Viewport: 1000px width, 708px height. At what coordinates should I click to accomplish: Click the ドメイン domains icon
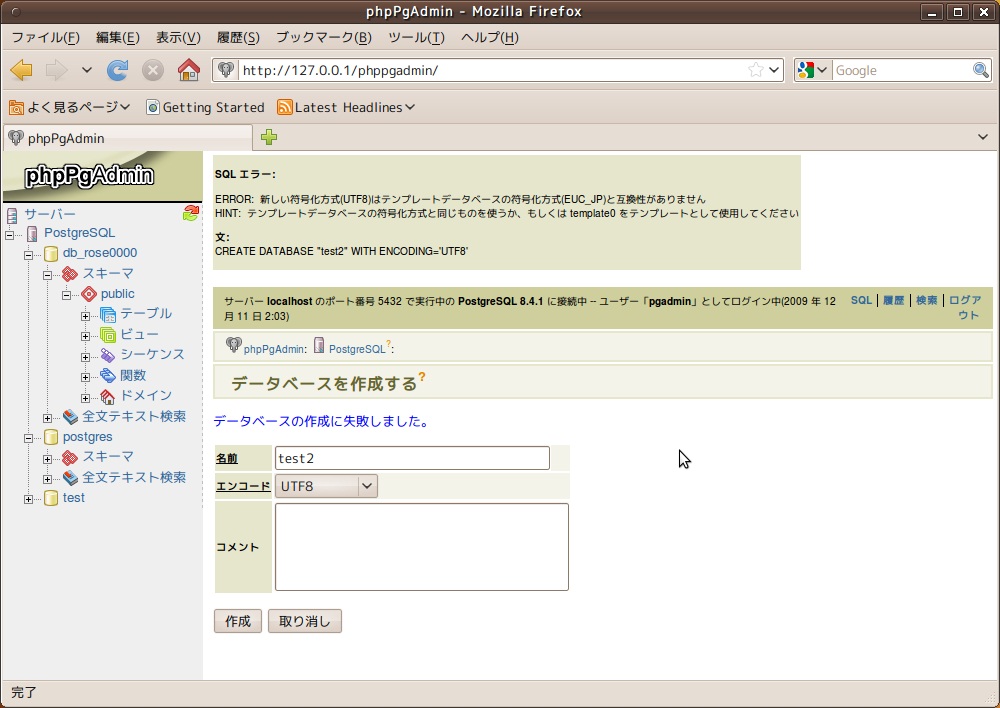(x=108, y=397)
